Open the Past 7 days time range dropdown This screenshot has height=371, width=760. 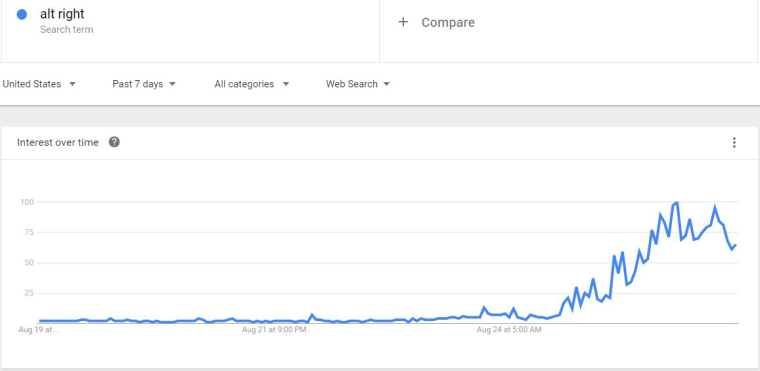[x=144, y=84]
